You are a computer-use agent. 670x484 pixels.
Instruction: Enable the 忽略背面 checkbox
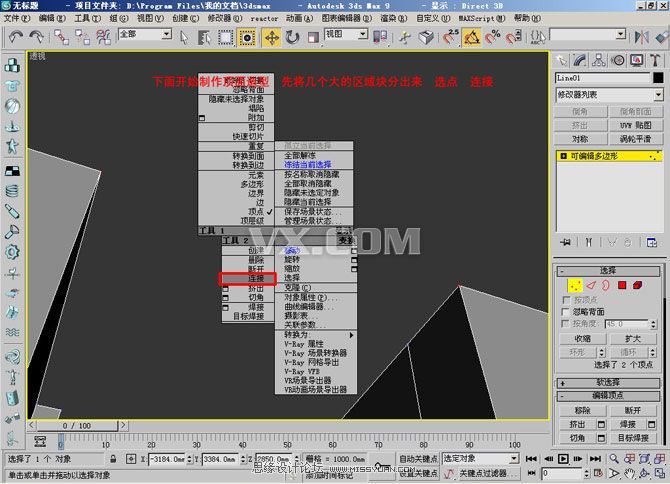click(x=566, y=311)
